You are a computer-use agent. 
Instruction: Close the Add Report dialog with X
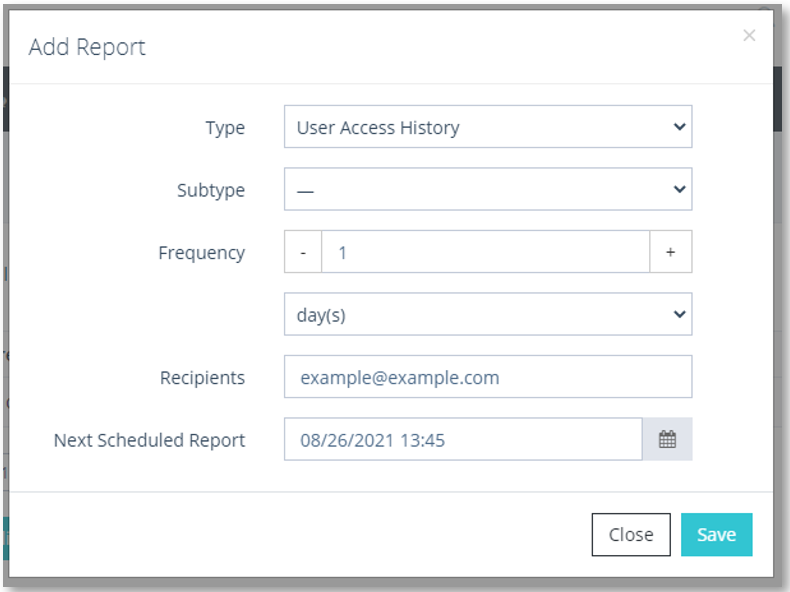point(749,35)
